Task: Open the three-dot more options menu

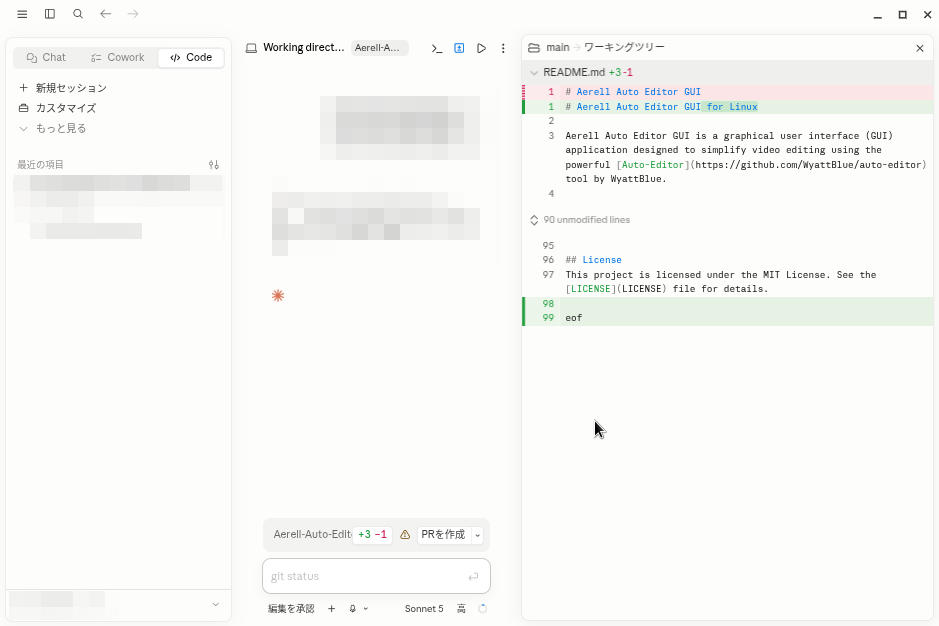Action: click(x=503, y=48)
